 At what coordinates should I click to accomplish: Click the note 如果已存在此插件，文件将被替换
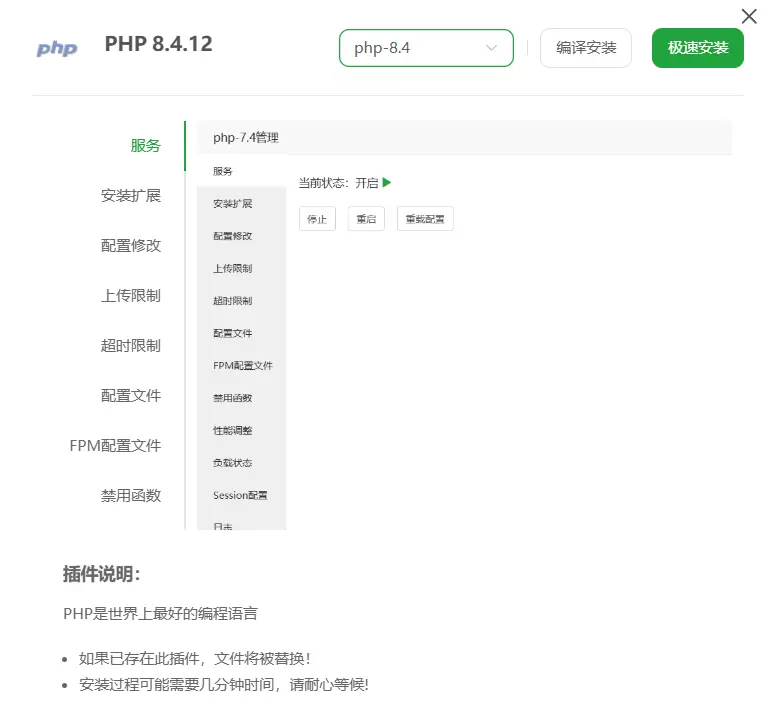[194, 659]
